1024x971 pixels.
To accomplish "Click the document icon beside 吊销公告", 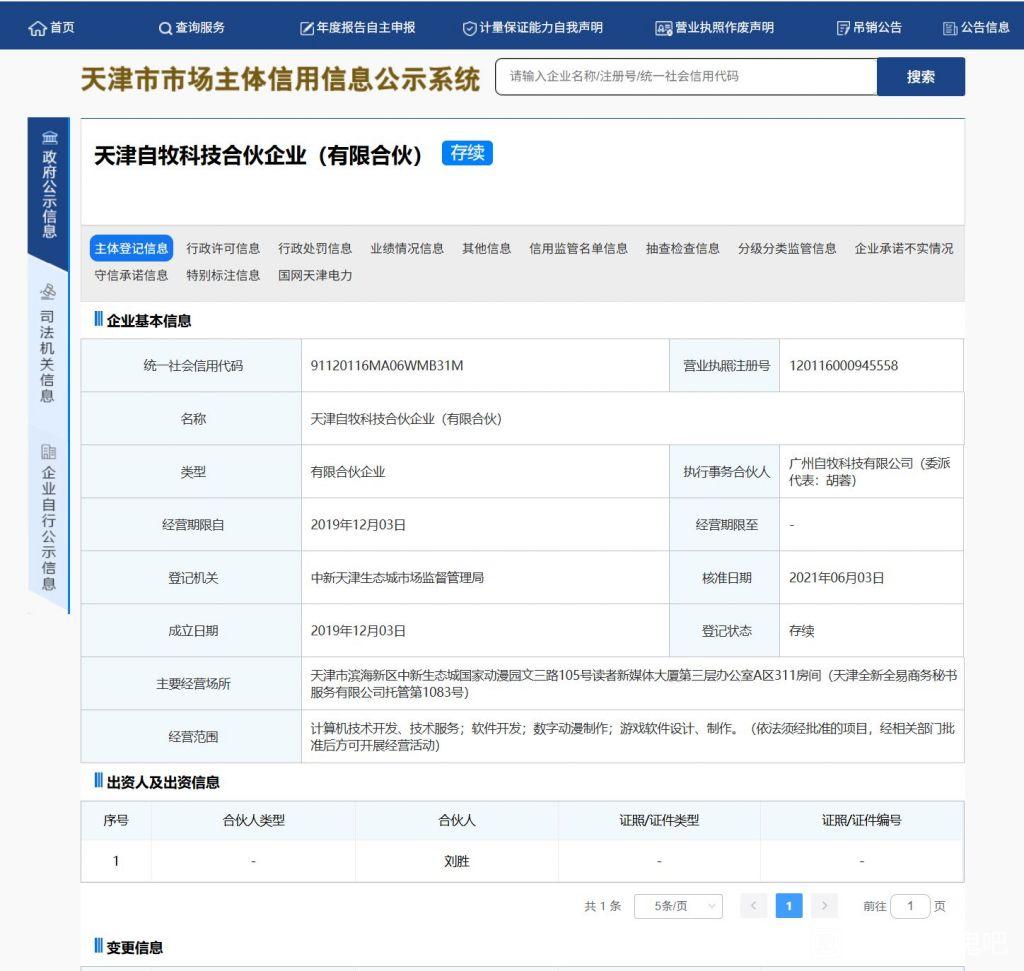I will [843, 28].
